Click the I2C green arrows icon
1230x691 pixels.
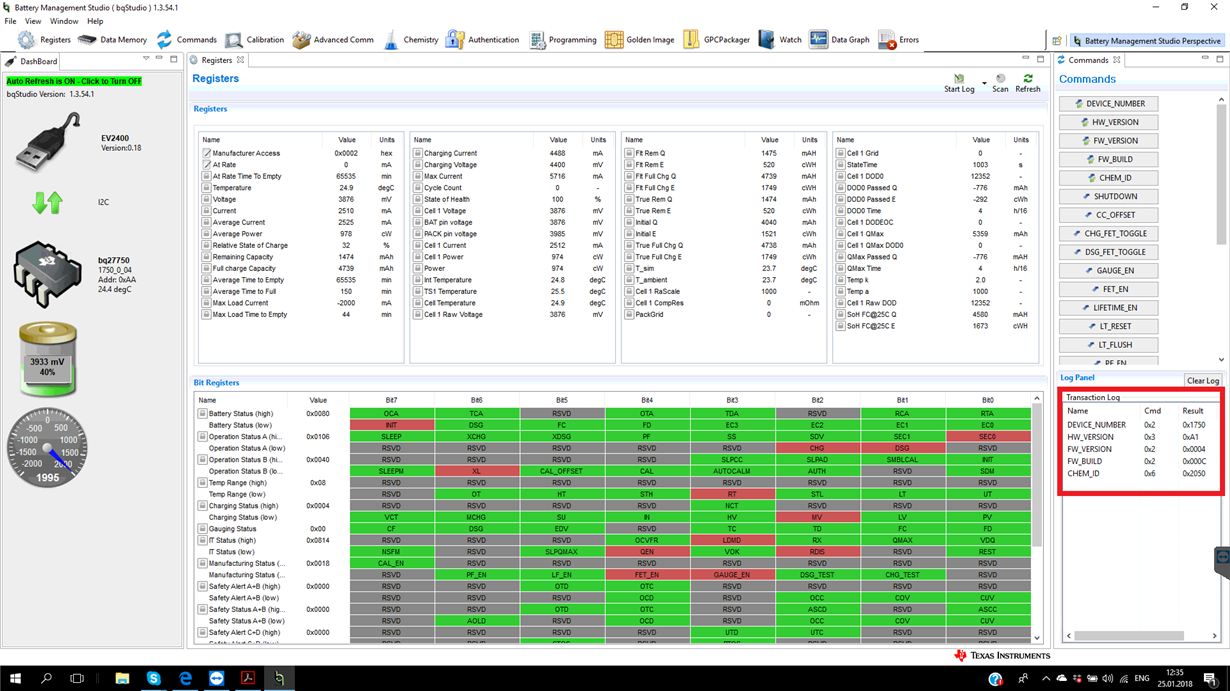[47, 202]
